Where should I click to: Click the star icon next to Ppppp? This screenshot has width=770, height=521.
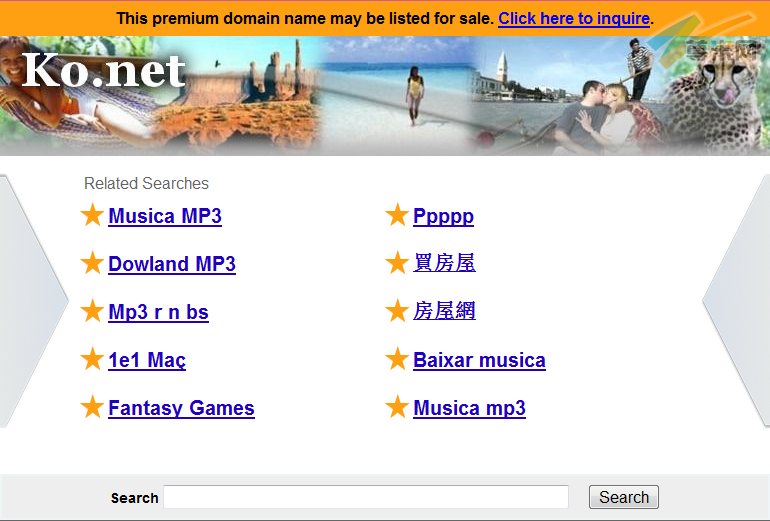pos(397,215)
